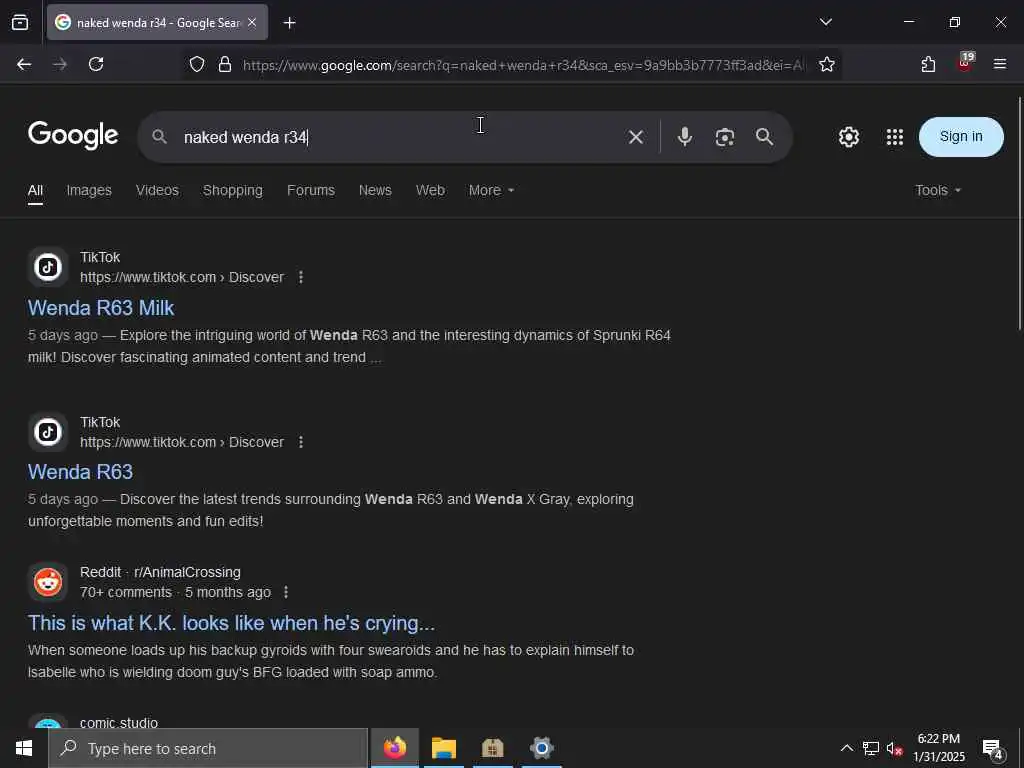
Task: Open the box-shaped app in taskbar
Action: click(492, 748)
